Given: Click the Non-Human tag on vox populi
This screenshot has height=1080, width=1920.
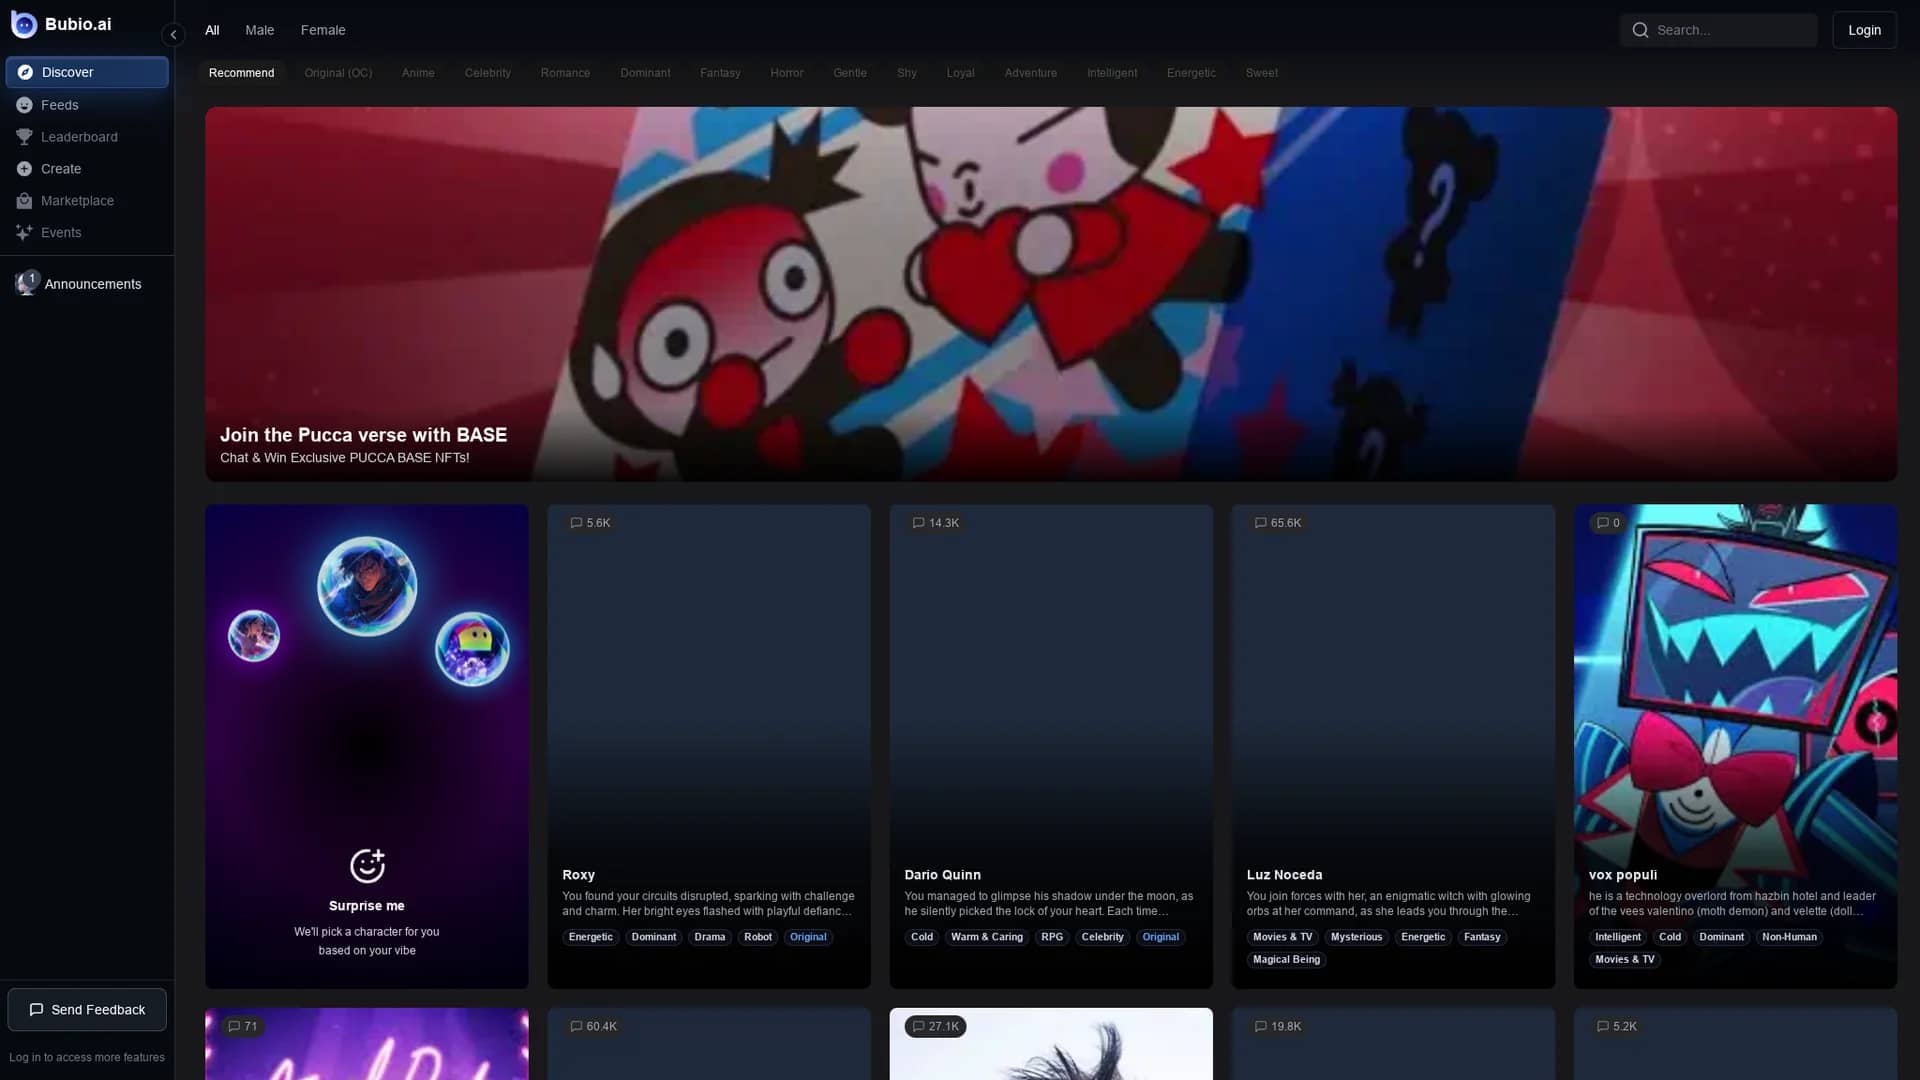Looking at the screenshot, I should (x=1789, y=937).
